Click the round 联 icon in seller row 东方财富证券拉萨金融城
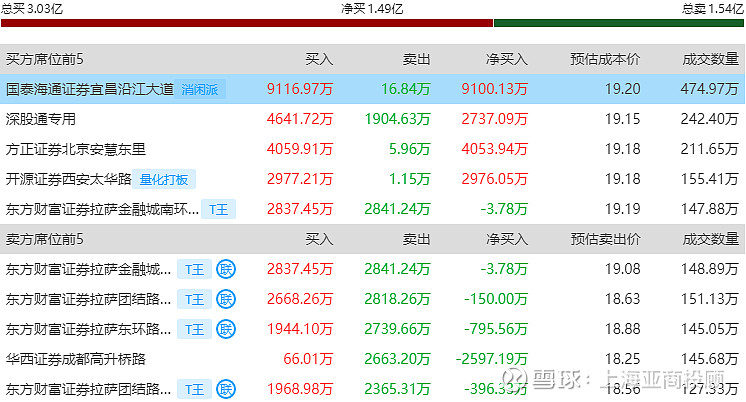The width and height of the screenshot is (746, 402). 226,269
